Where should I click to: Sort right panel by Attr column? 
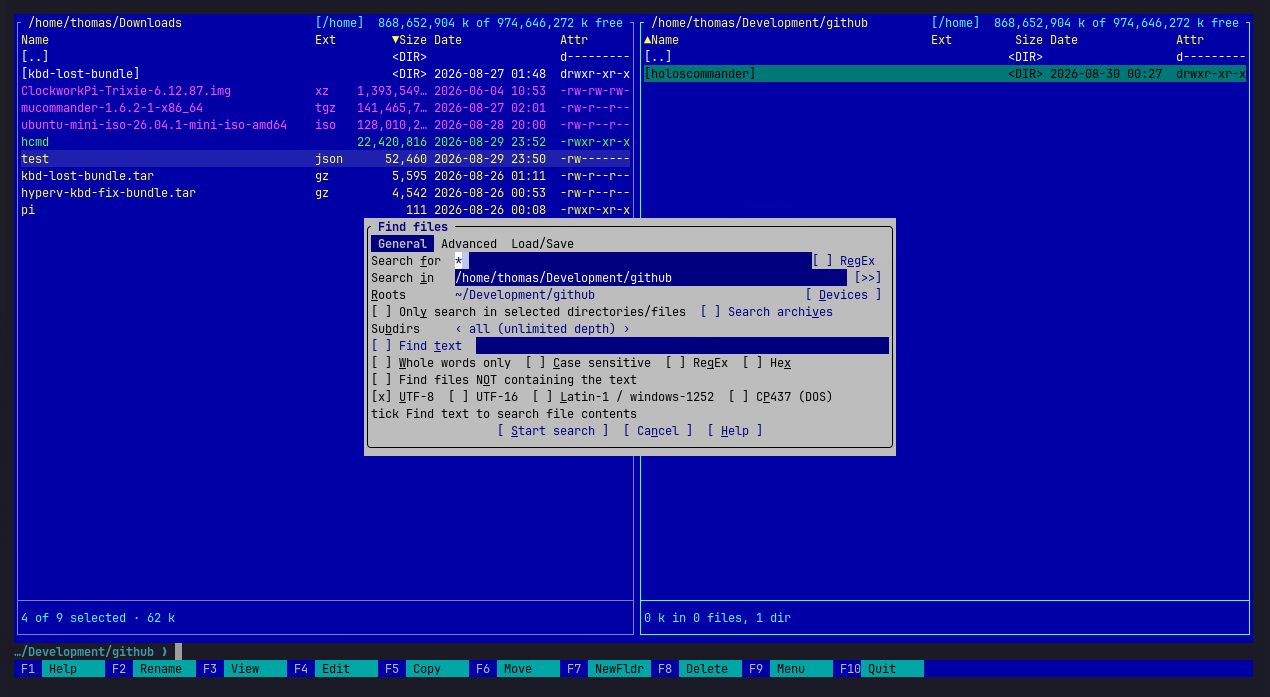[x=1190, y=40]
